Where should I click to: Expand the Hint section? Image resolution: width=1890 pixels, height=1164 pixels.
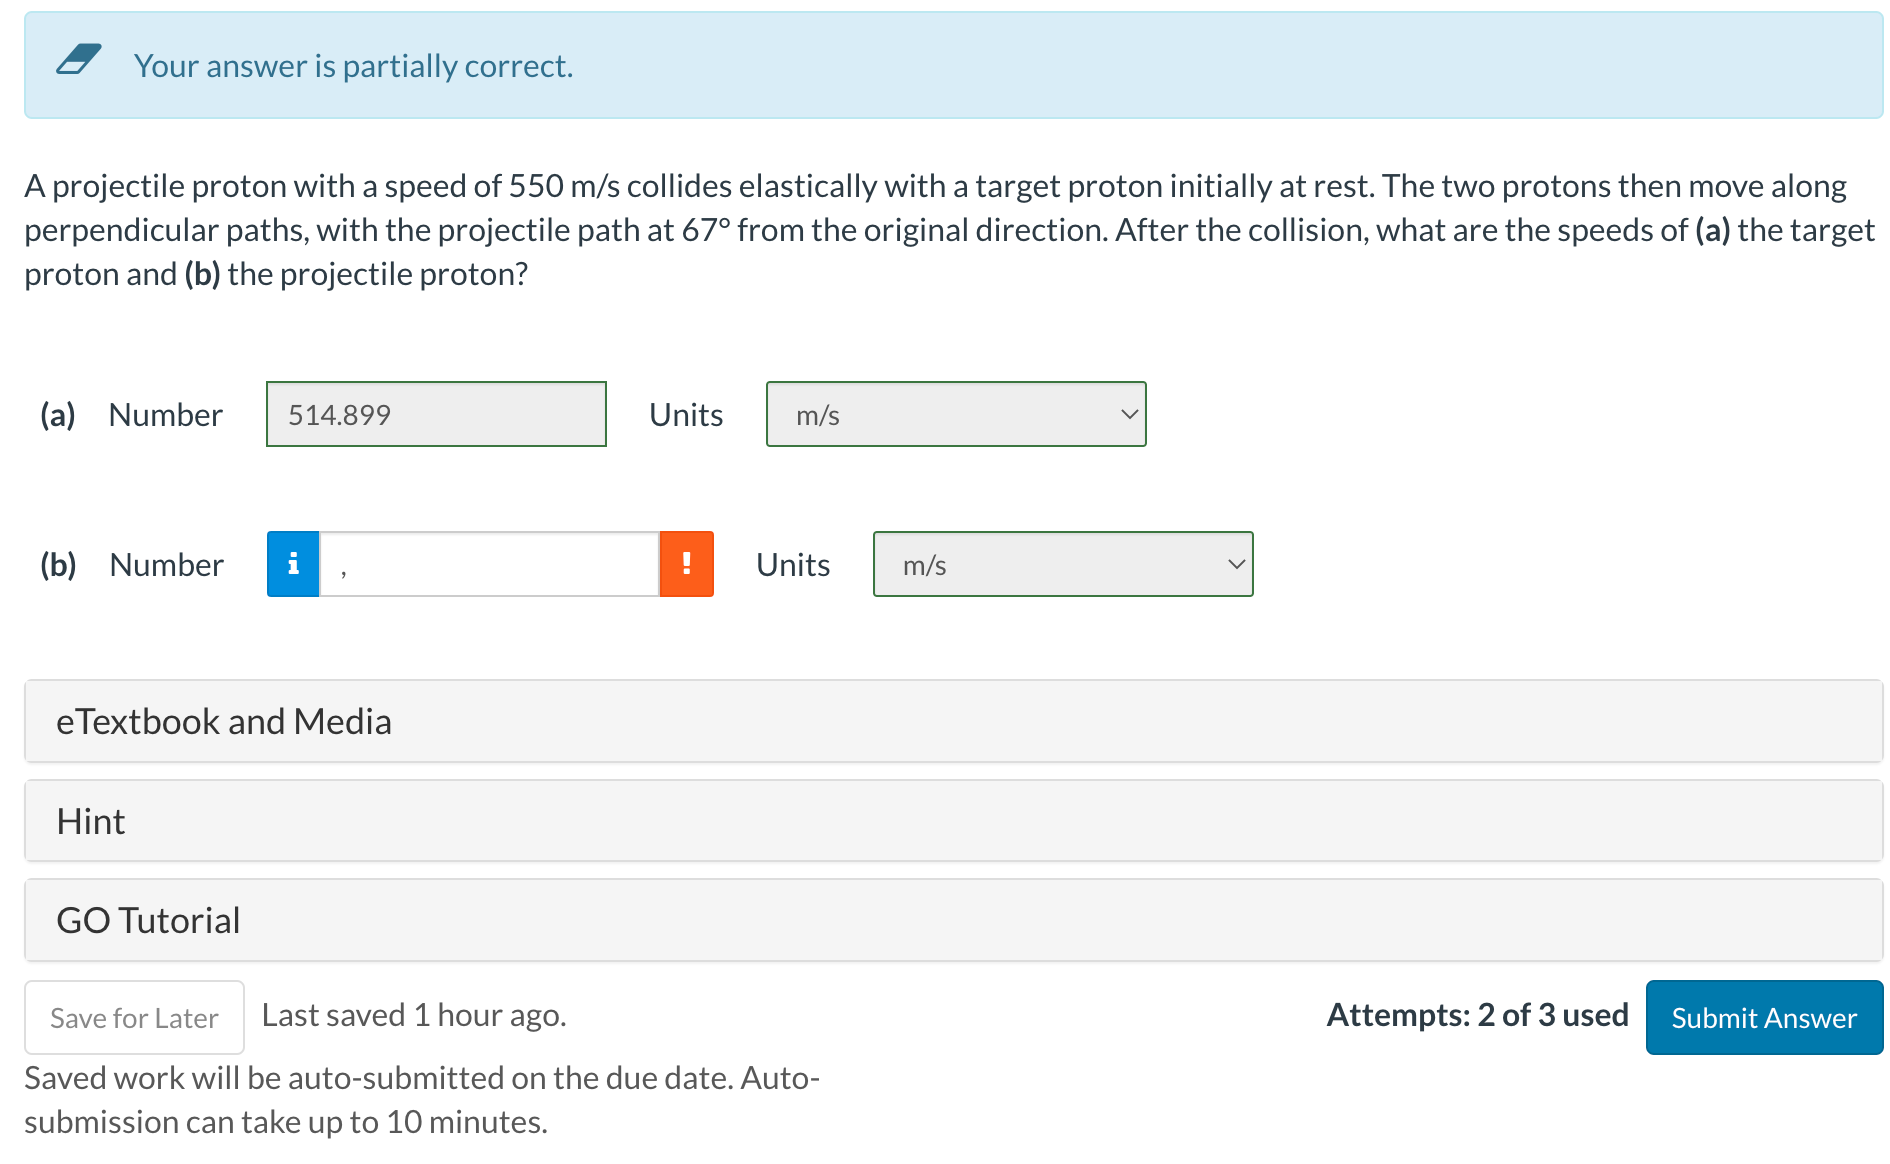point(954,821)
